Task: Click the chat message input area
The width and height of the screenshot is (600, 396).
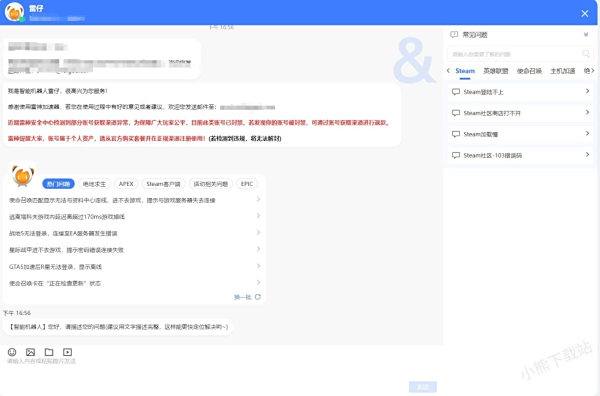Action: tap(222, 369)
